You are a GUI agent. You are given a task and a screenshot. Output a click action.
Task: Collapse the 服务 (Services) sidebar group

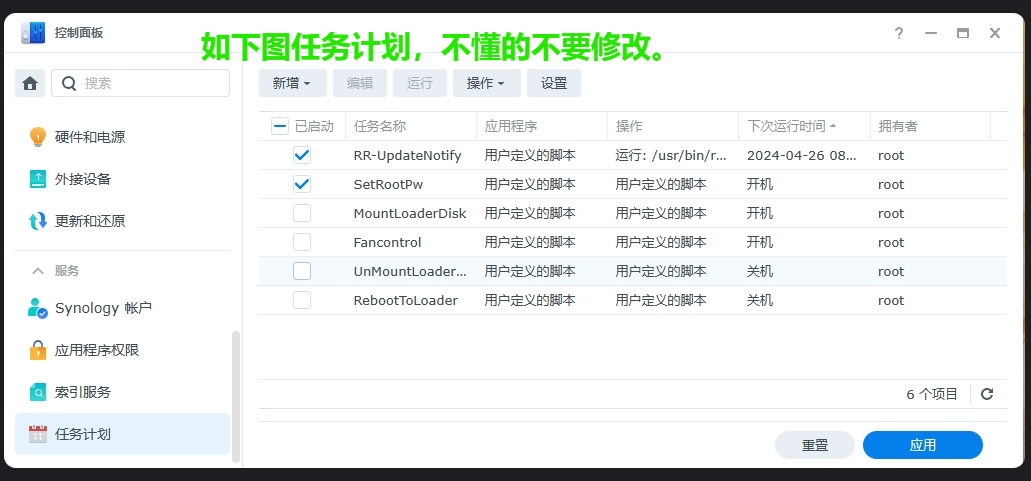(x=39, y=271)
